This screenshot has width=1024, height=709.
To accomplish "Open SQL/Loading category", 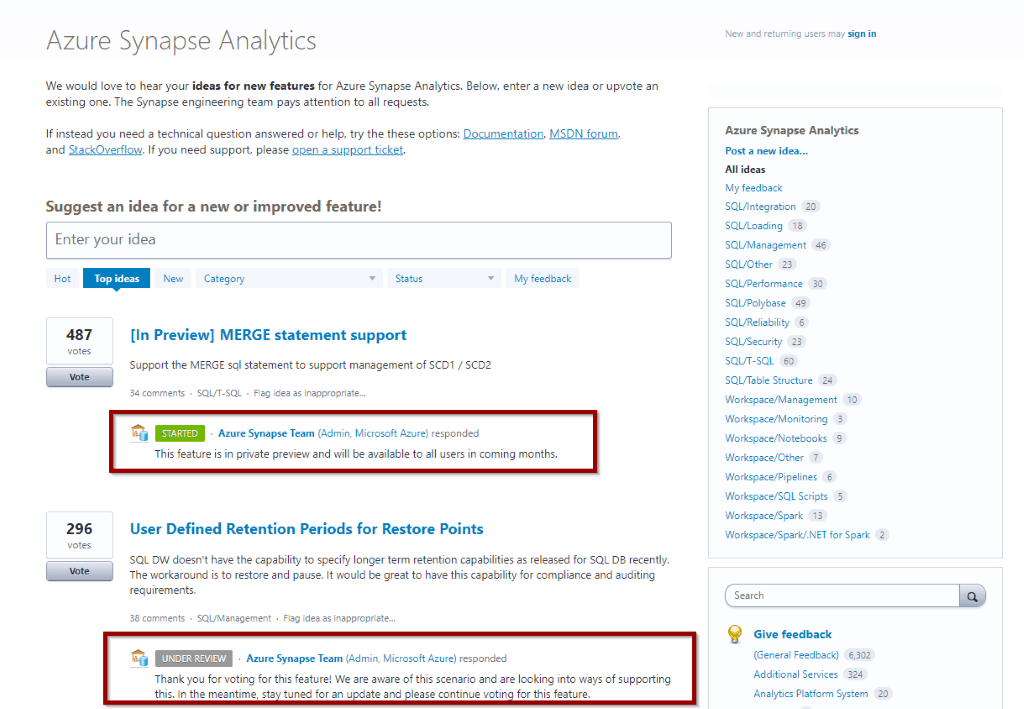I will (x=754, y=226).
